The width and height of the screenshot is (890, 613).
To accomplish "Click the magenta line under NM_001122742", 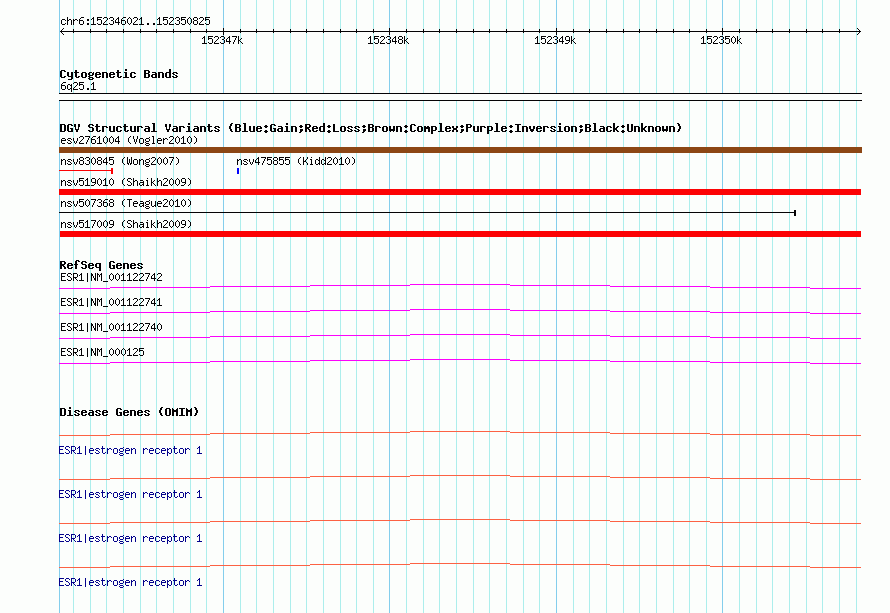I will point(460,286).
